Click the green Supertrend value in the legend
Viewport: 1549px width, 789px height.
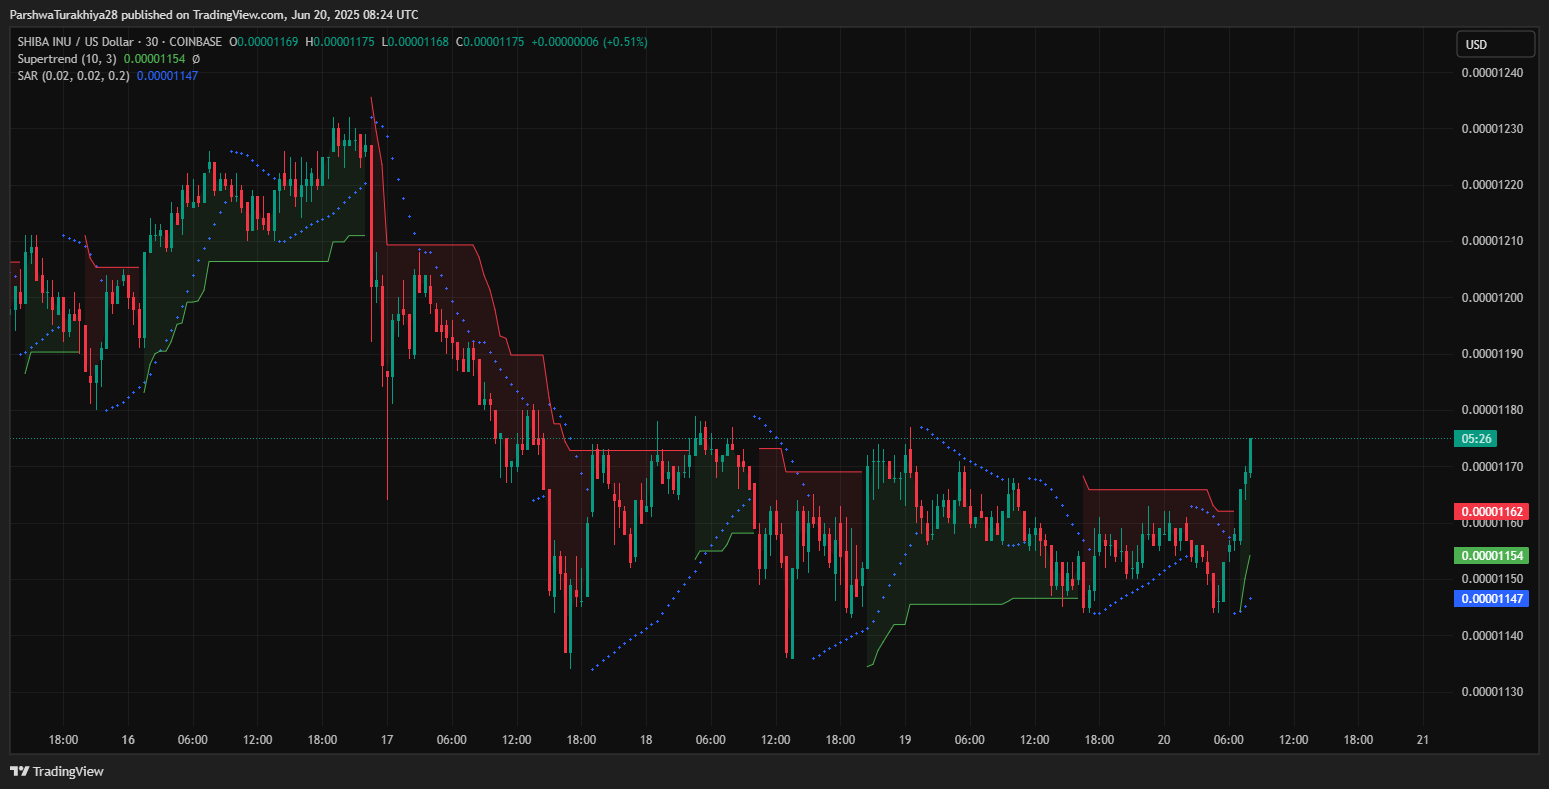tap(154, 59)
